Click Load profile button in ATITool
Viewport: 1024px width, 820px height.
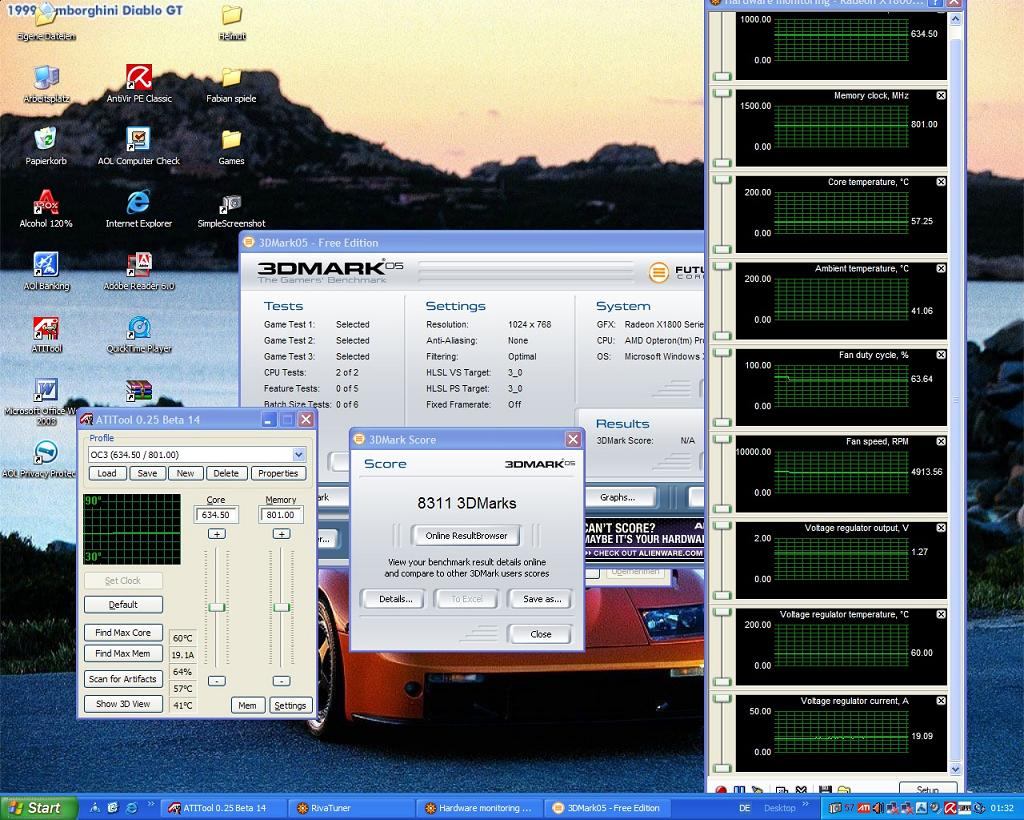point(107,473)
